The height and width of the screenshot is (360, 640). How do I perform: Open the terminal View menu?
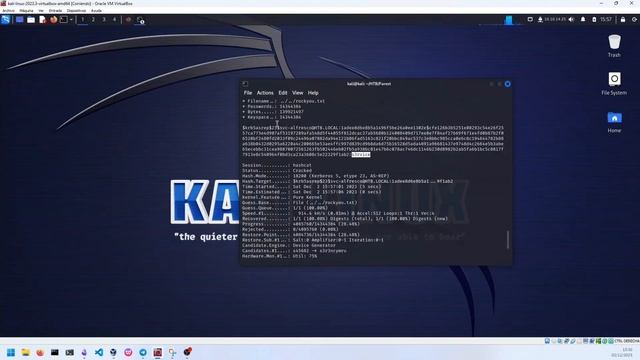coord(298,93)
